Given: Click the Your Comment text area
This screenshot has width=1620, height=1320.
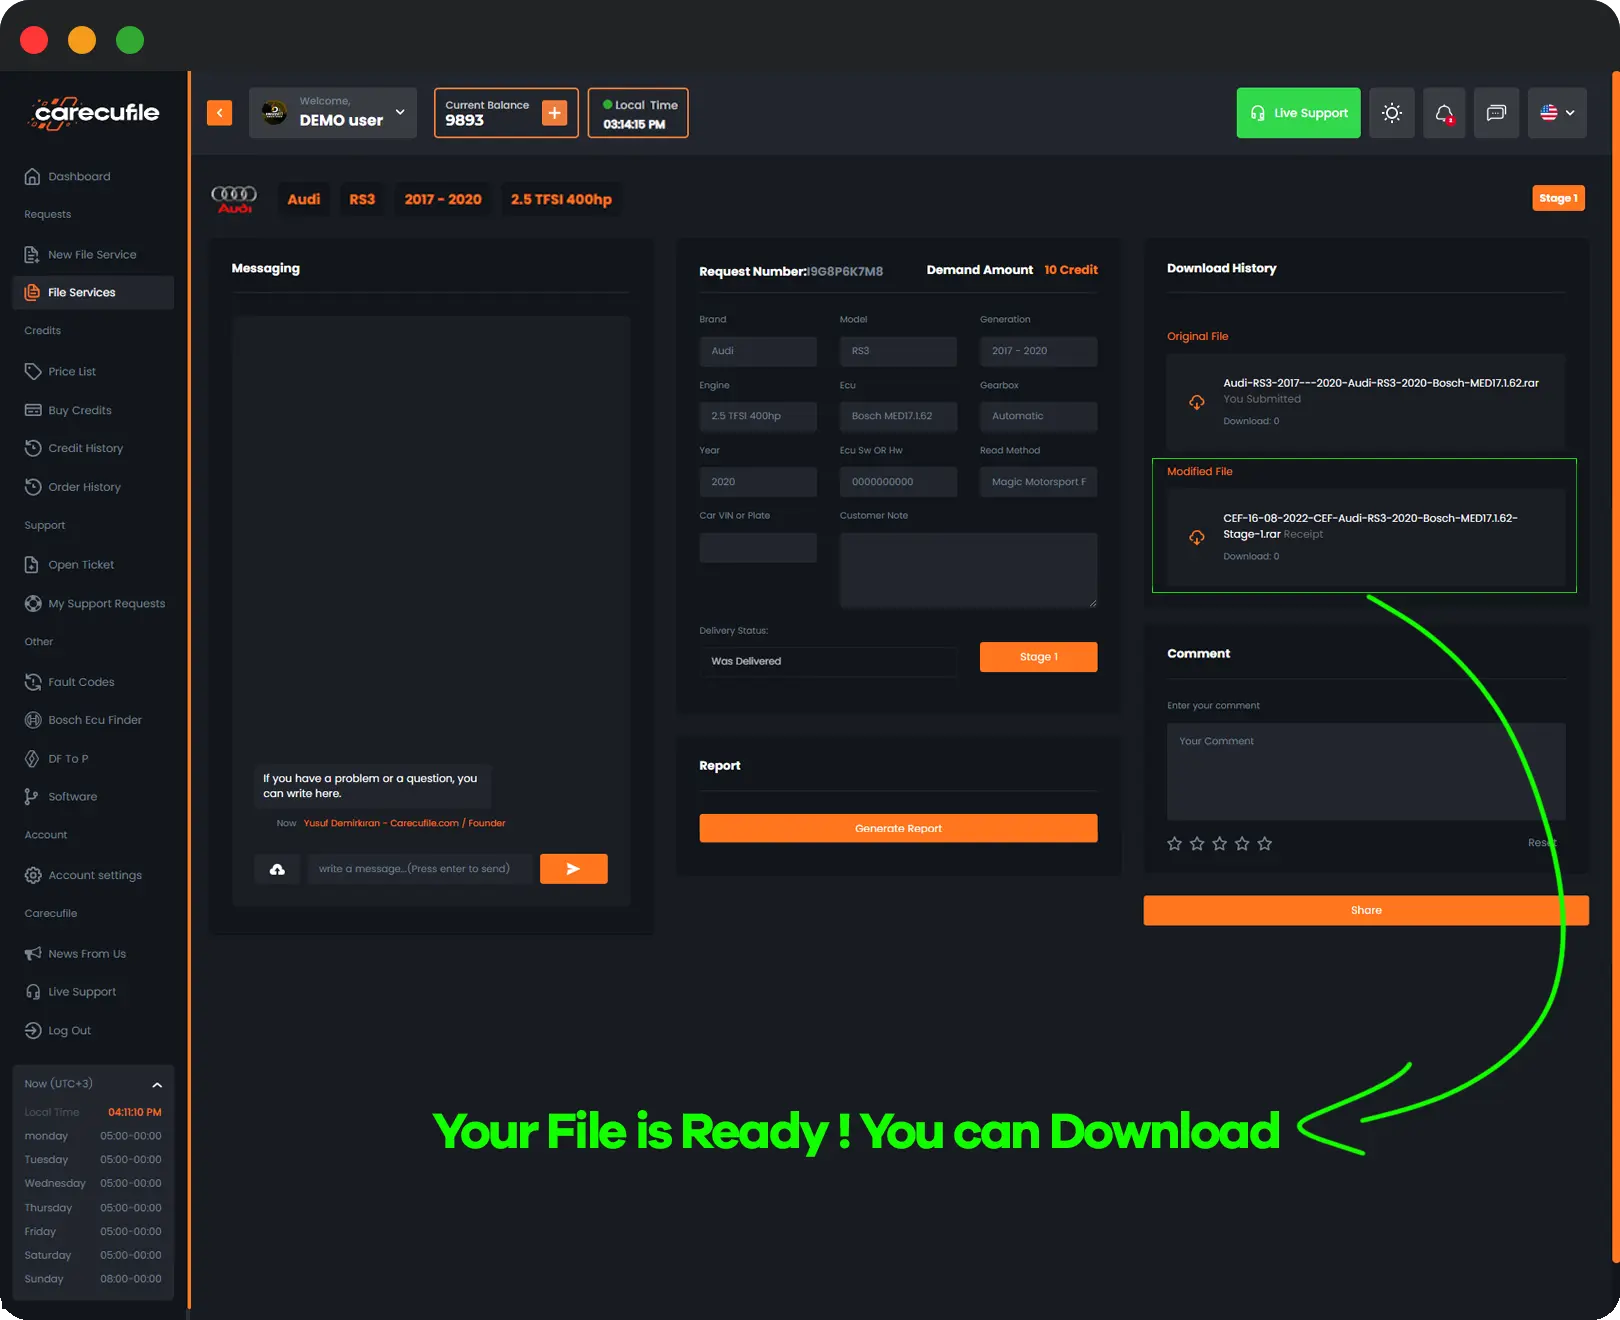Looking at the screenshot, I should 1365,771.
